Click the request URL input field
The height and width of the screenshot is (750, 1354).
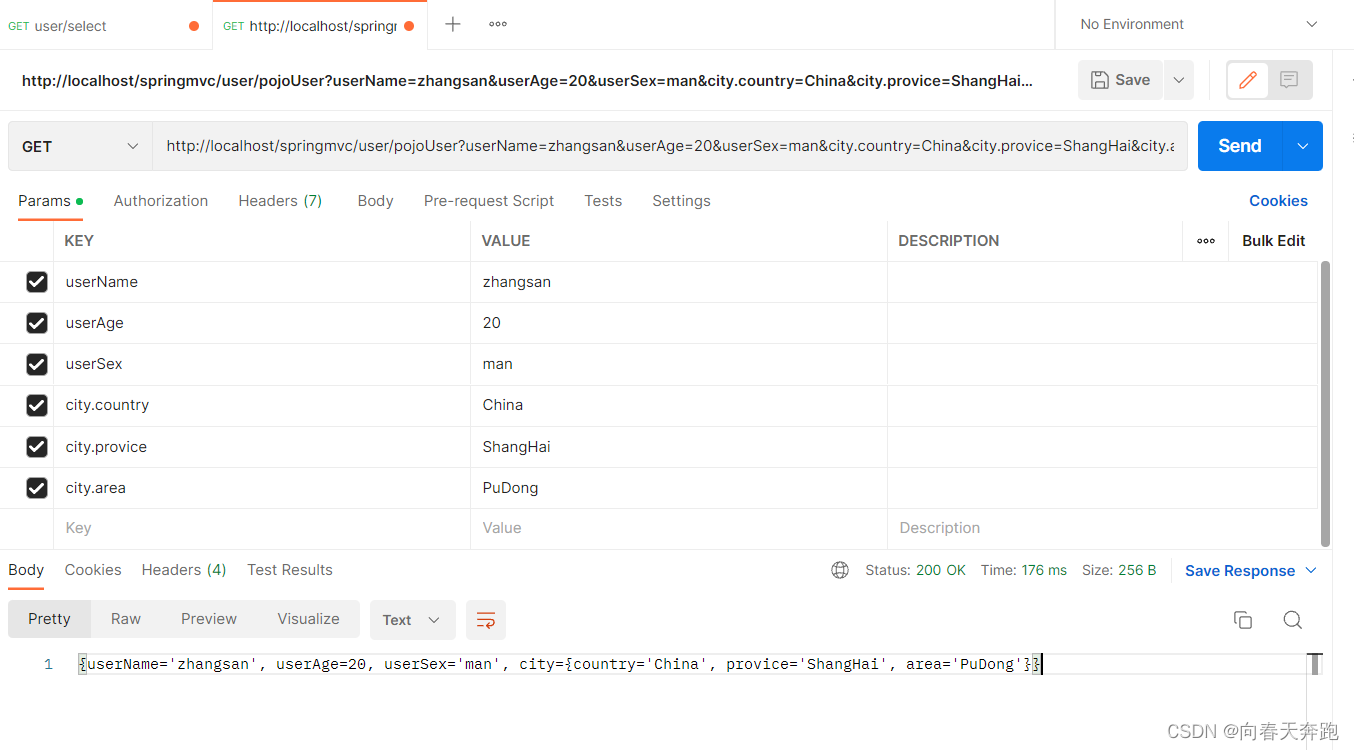pos(670,146)
